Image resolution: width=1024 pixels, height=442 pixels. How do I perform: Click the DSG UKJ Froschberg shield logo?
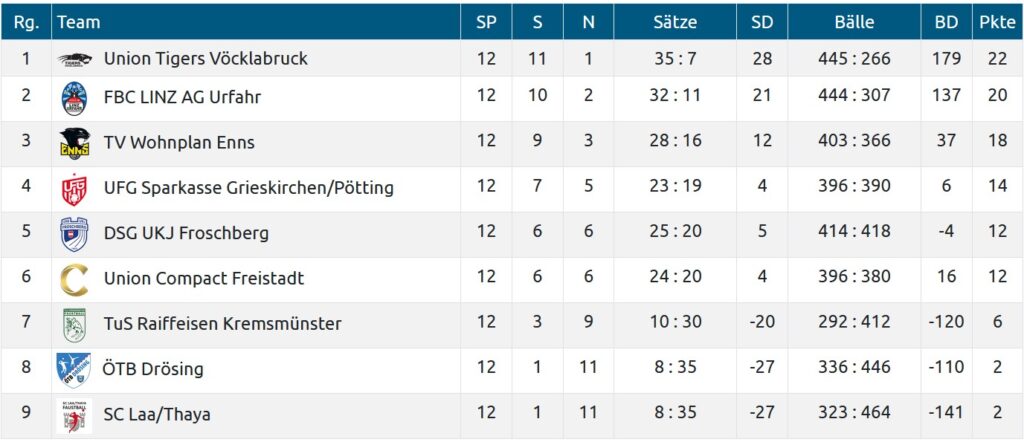(x=75, y=233)
